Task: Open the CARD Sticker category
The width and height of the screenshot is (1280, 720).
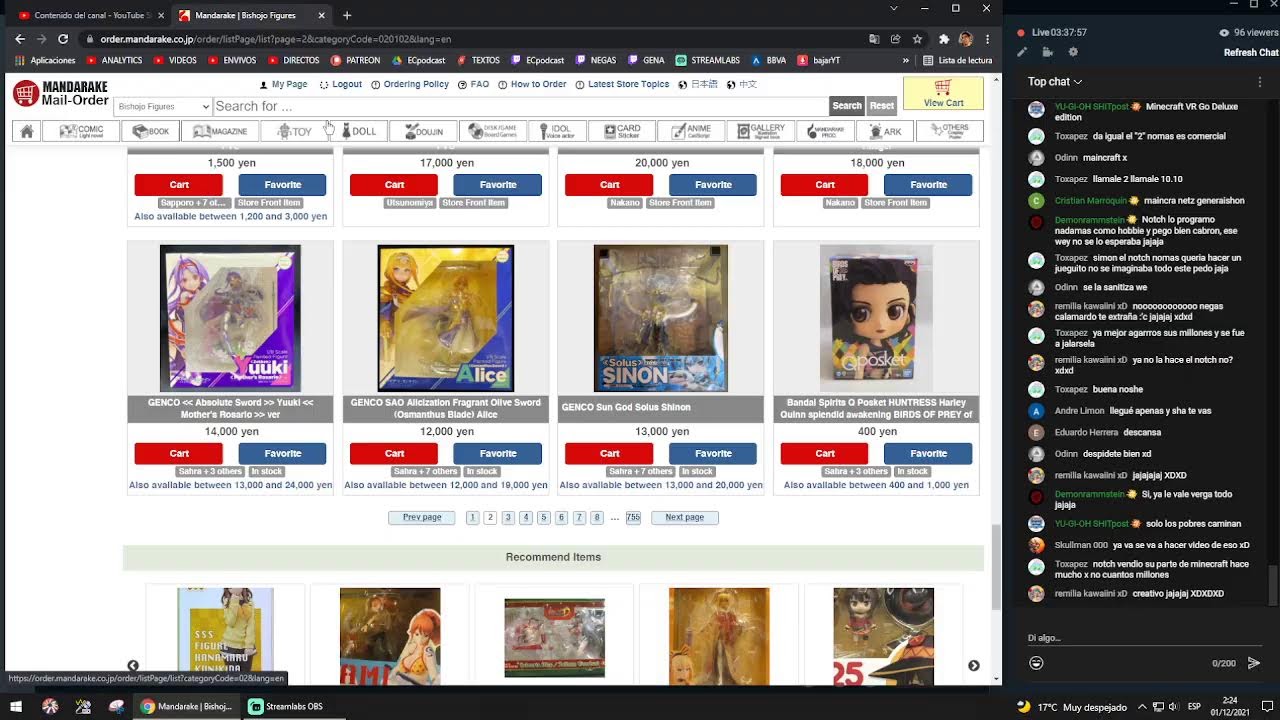Action: tap(622, 131)
